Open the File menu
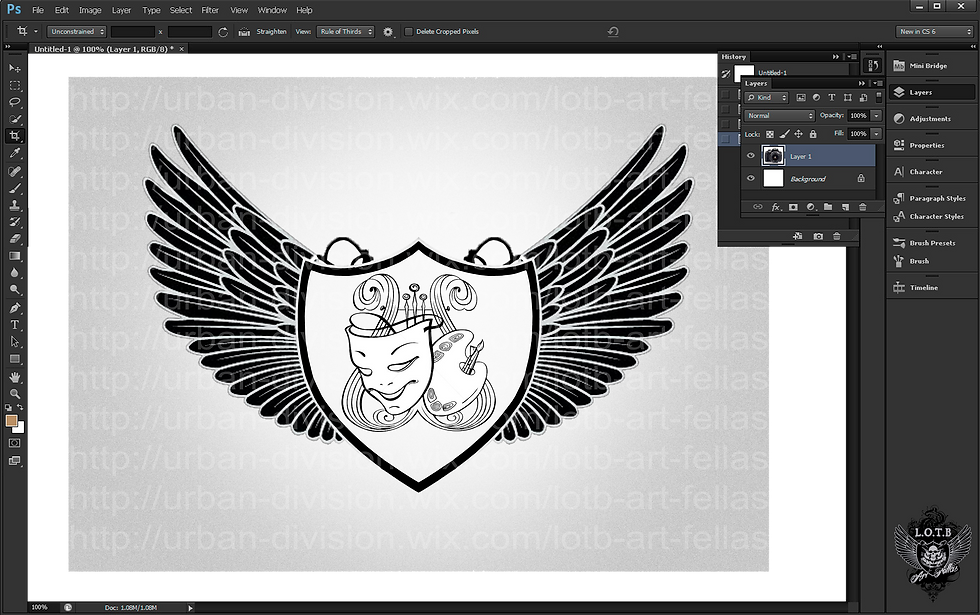Viewport: 980px width, 615px height. click(x=38, y=10)
